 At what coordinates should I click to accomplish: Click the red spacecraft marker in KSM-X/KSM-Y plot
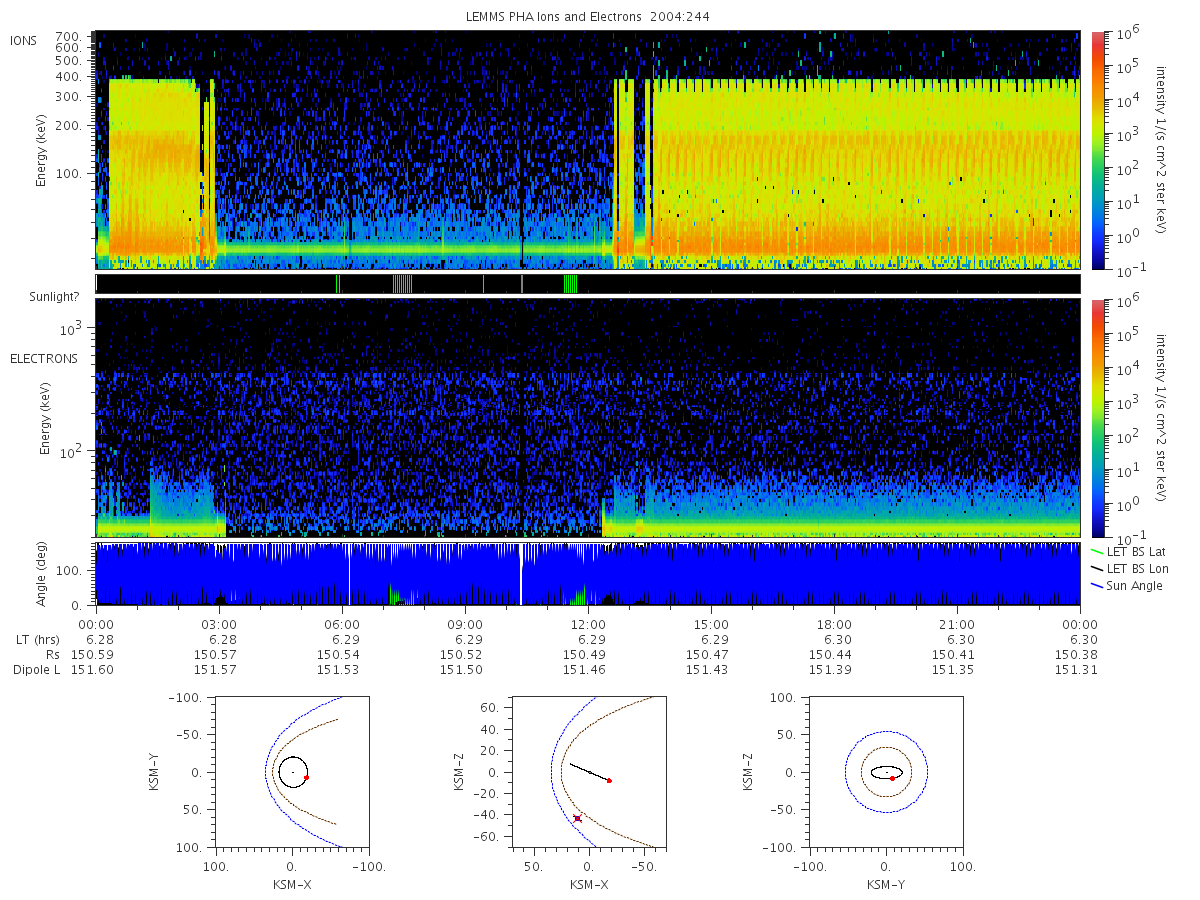306,777
